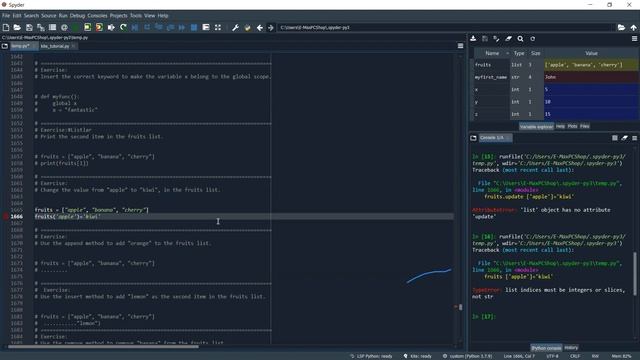This screenshot has height=360, width=640.
Task: Stop debugging with the blue square
Action: tap(194, 27)
